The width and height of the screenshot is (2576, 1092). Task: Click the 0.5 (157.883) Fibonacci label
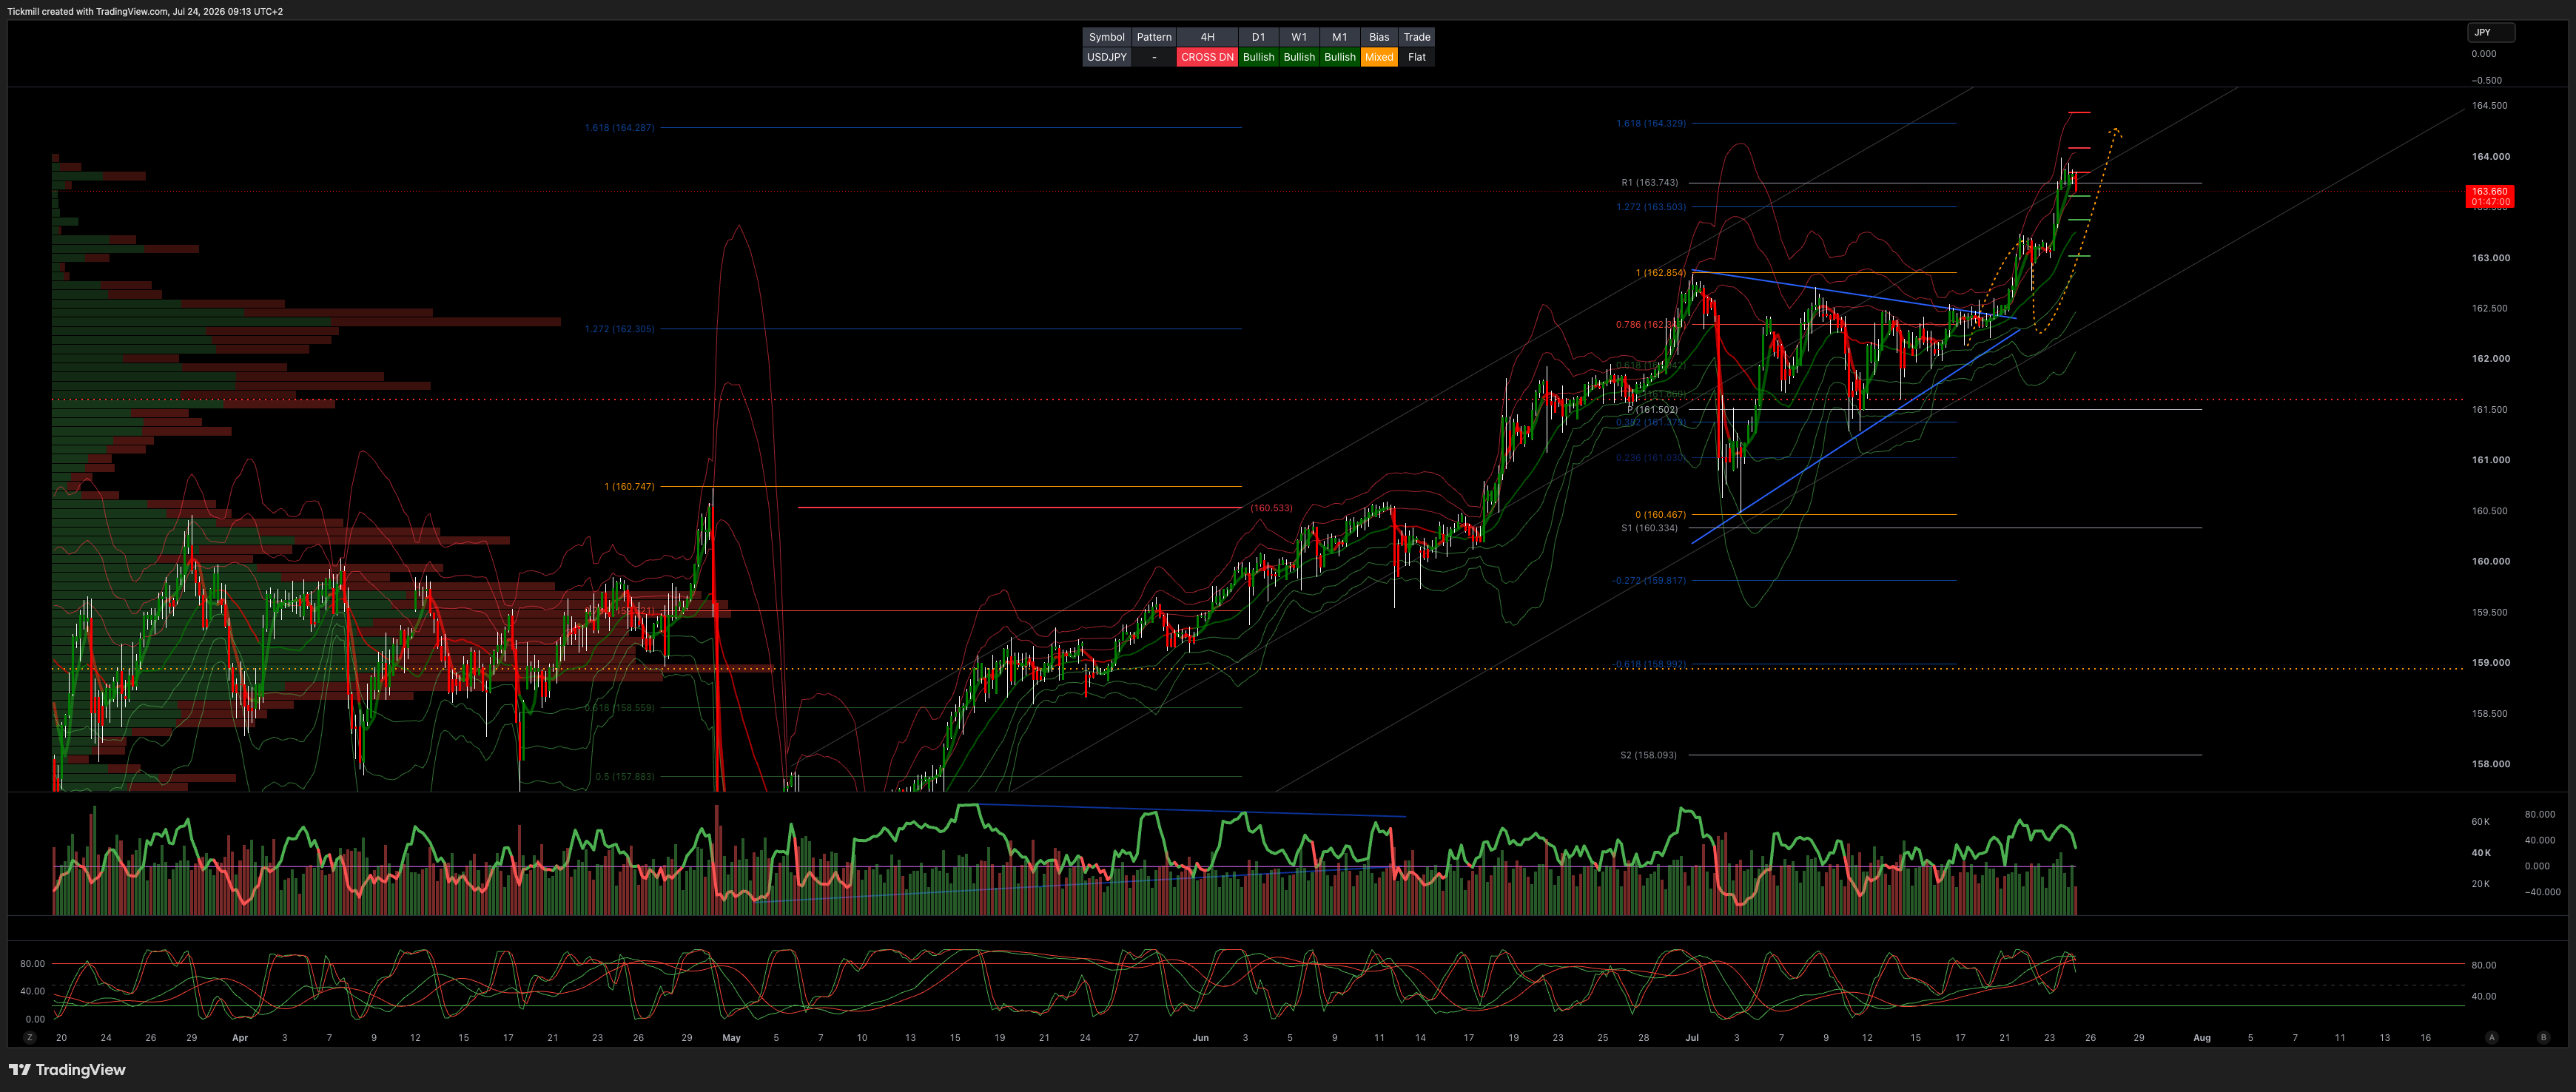(624, 776)
